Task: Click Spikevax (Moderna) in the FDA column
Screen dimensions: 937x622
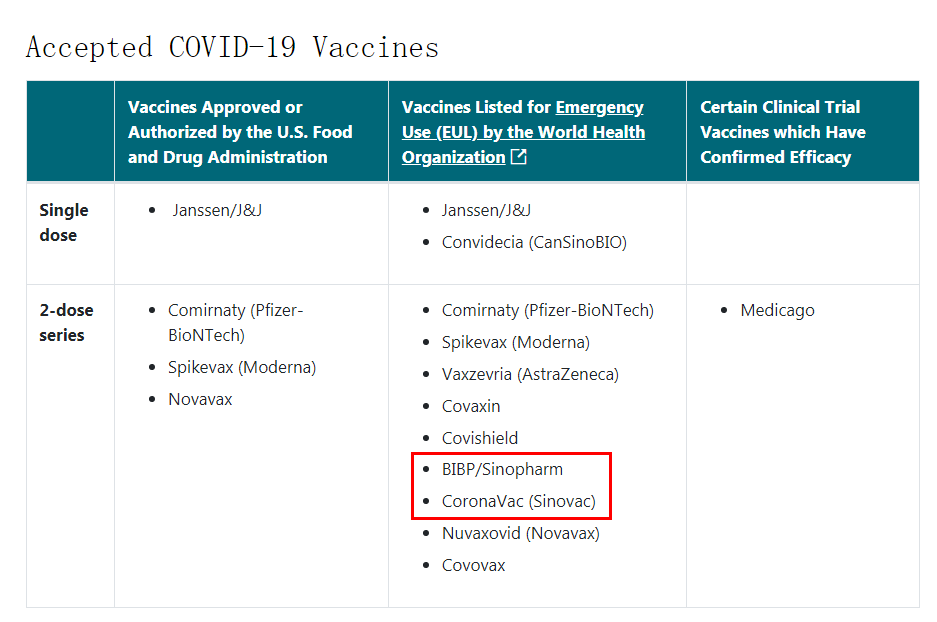Action: pyautogui.click(x=242, y=367)
